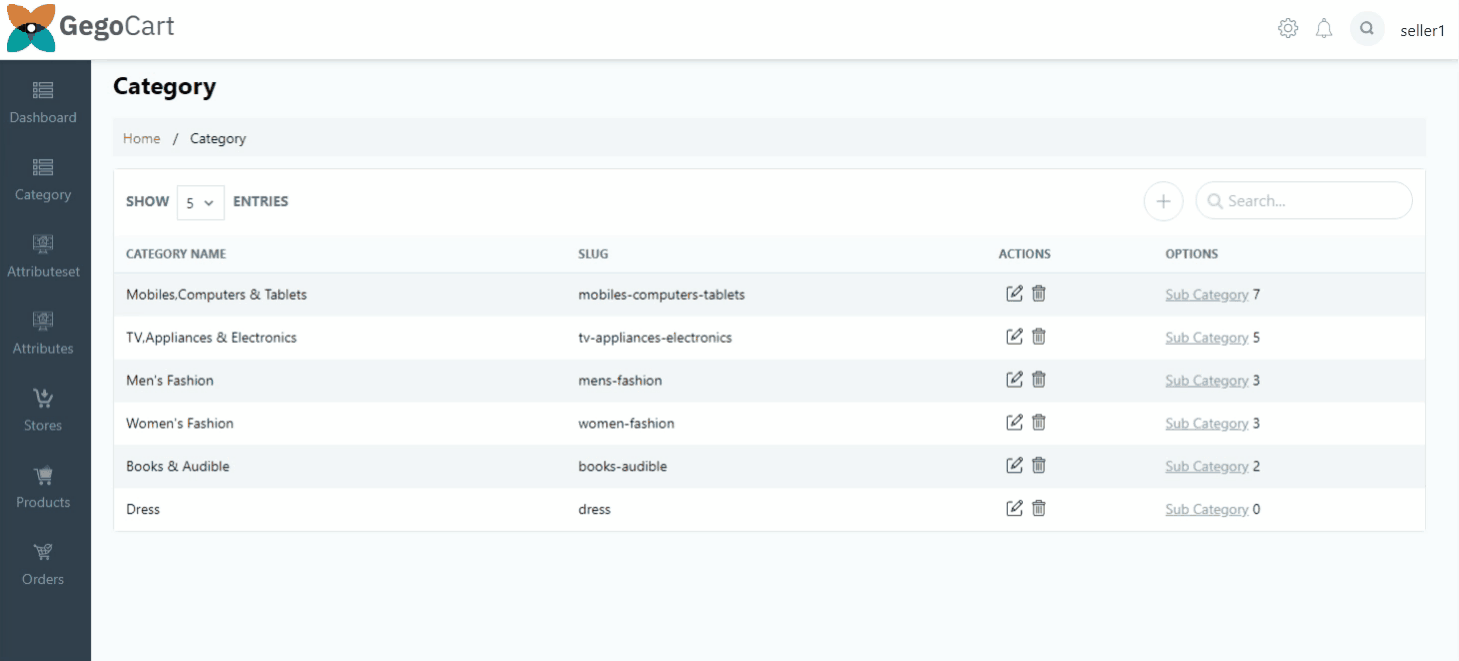Open Dashboard in the sidebar
The image size is (1459, 661).
tap(43, 103)
